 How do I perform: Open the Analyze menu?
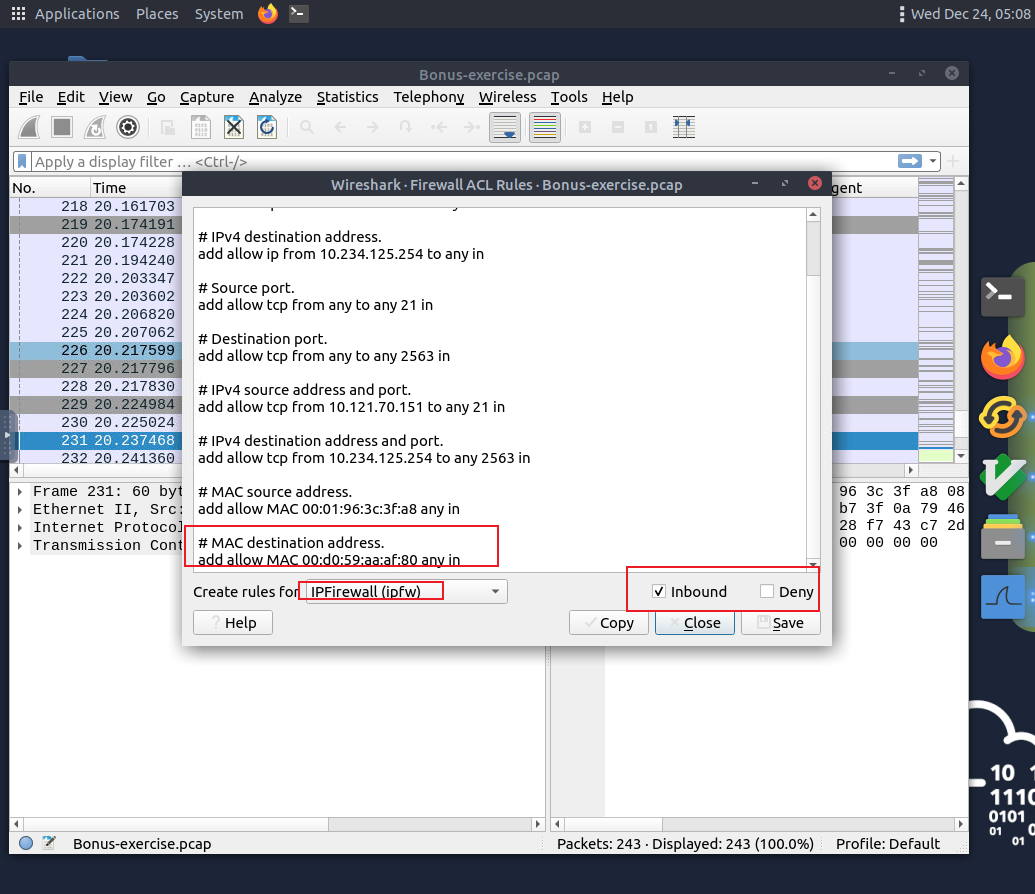275,97
